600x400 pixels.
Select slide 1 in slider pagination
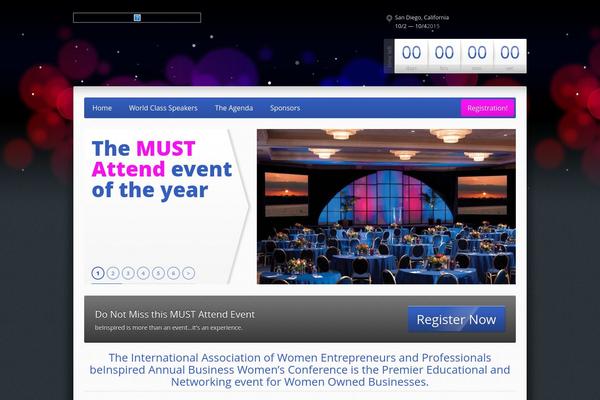click(x=98, y=273)
